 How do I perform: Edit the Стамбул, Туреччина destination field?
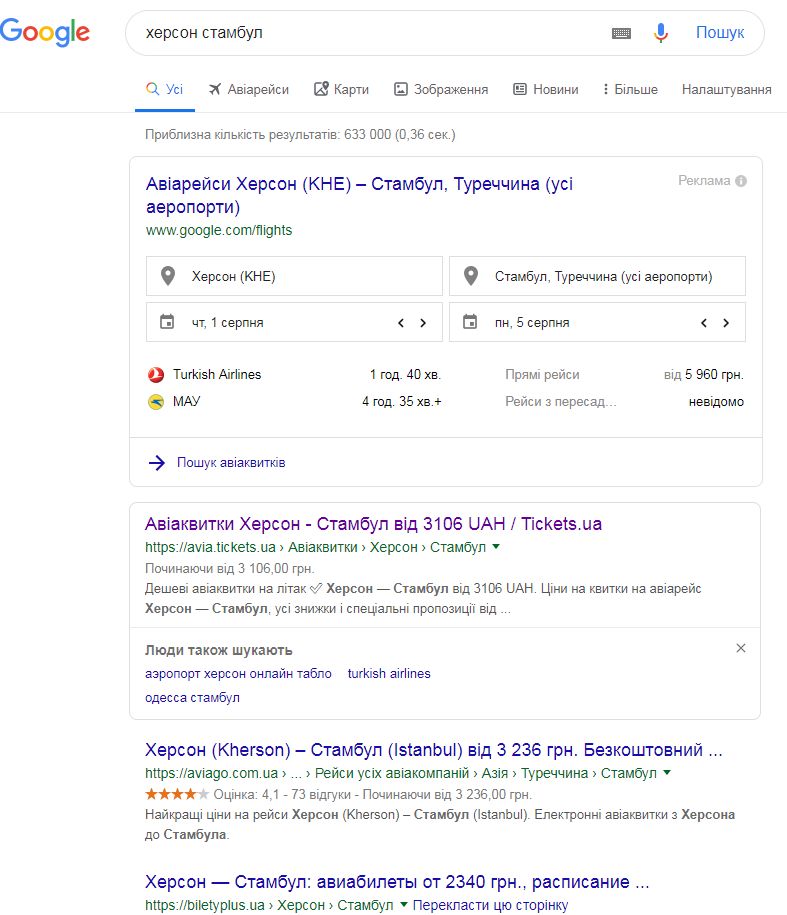tap(597, 276)
